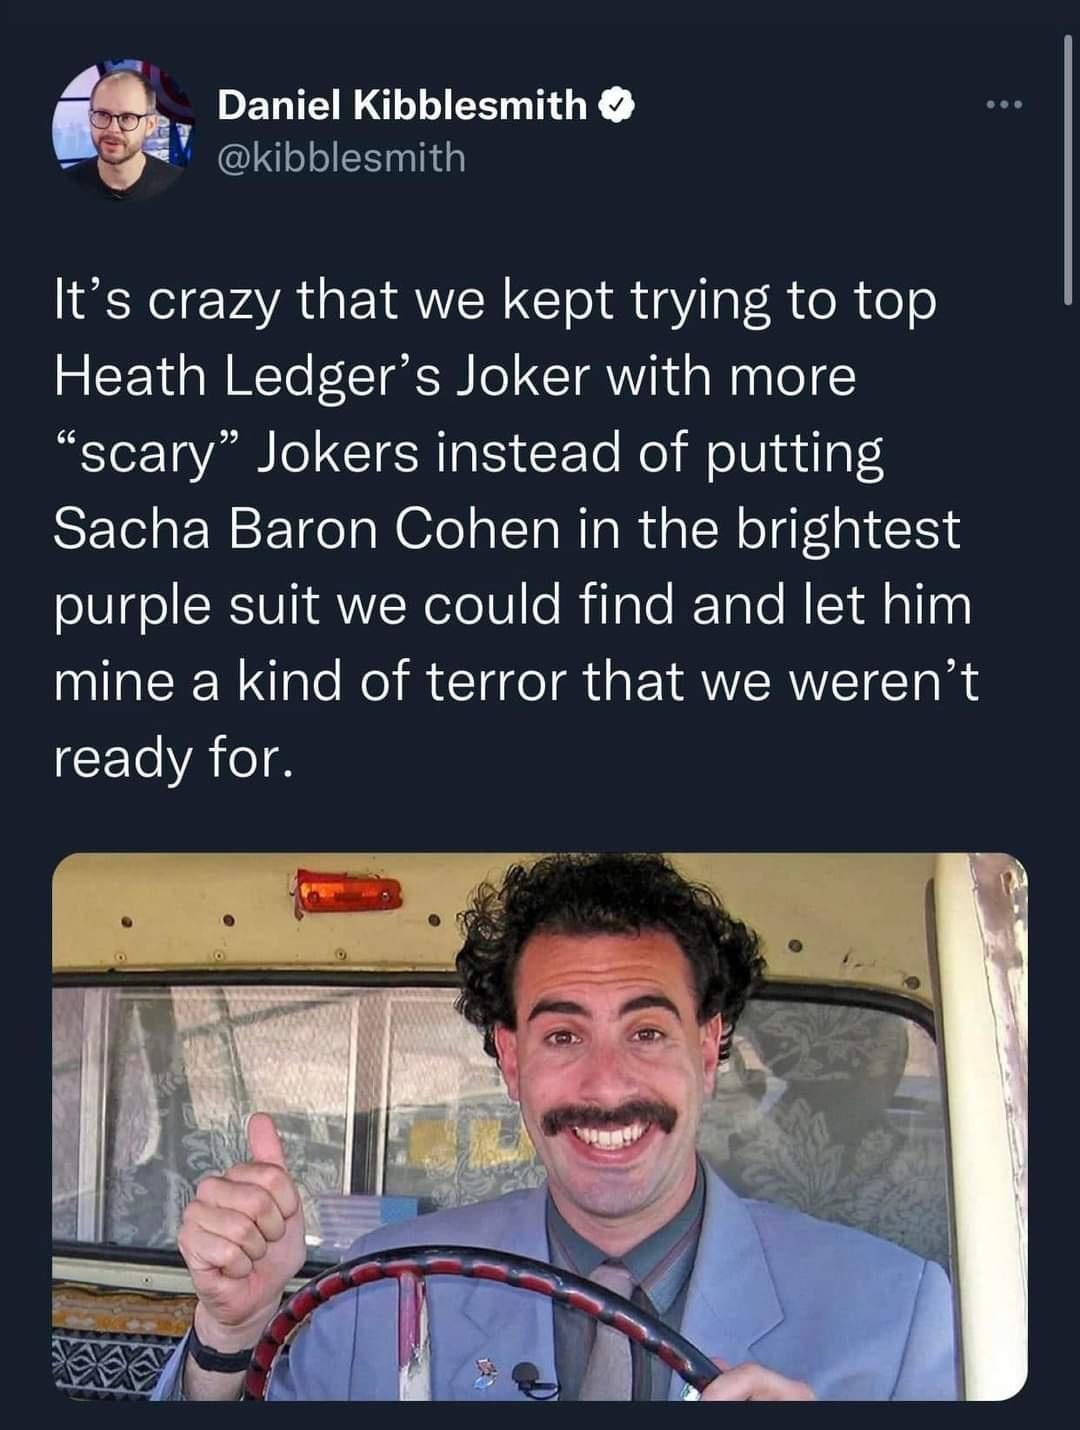The width and height of the screenshot is (1080, 1430).
Task: Click the black wristwatch in photo
Action: pyautogui.click(x=218, y=1356)
